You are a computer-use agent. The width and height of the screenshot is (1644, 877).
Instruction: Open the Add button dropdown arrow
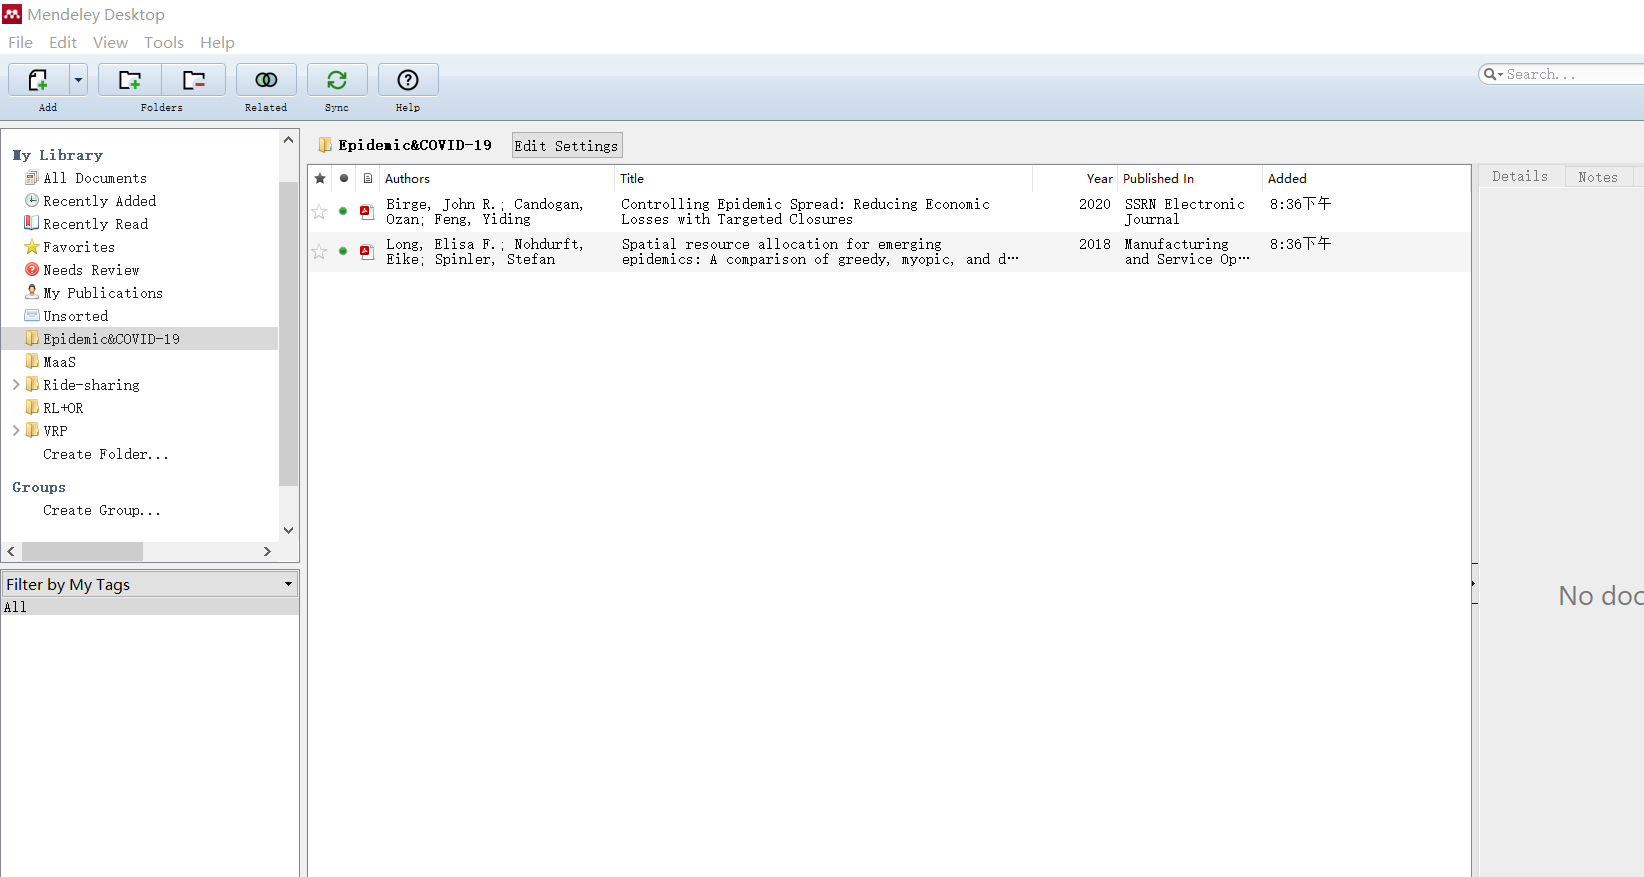pyautogui.click(x=78, y=80)
